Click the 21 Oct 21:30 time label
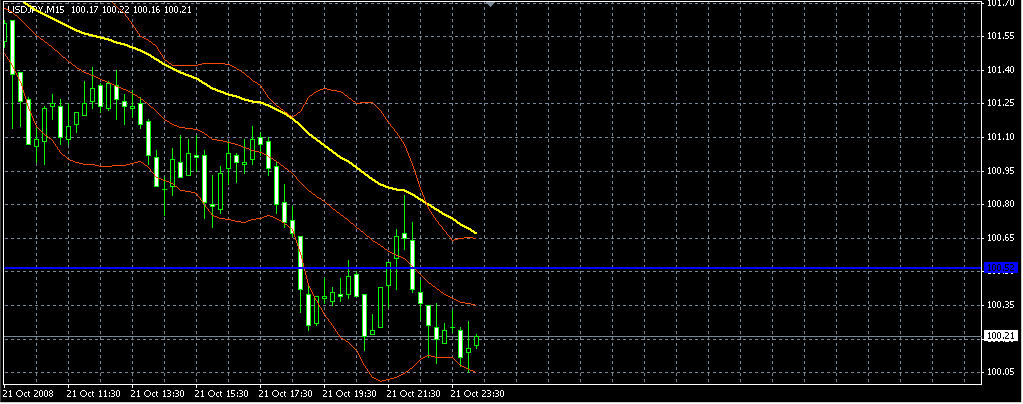This screenshot has width=1023, height=404. tap(414, 394)
